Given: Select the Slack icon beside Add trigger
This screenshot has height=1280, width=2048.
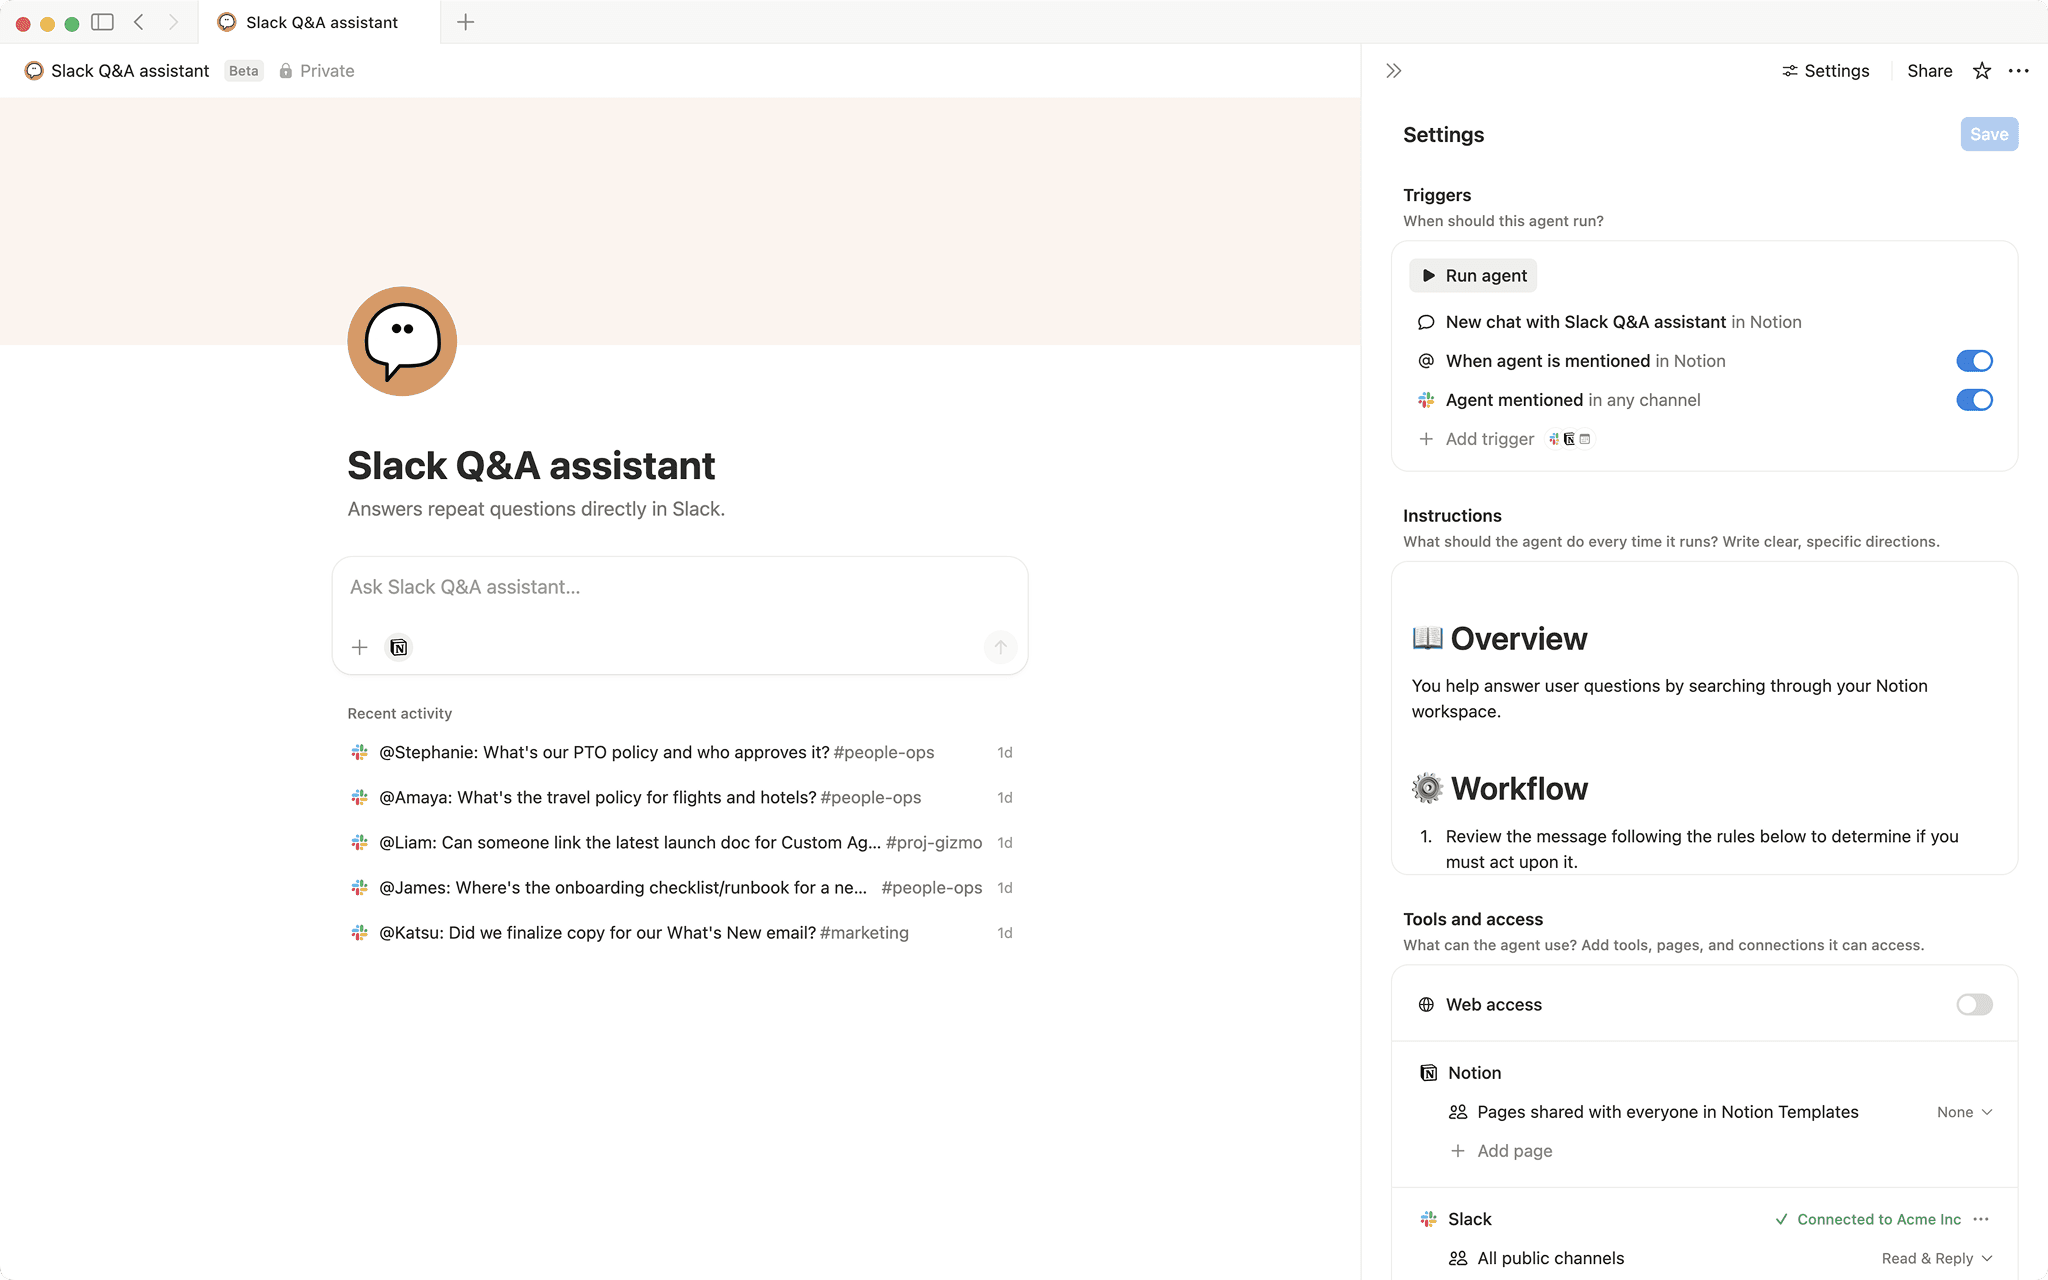Looking at the screenshot, I should click(1553, 439).
